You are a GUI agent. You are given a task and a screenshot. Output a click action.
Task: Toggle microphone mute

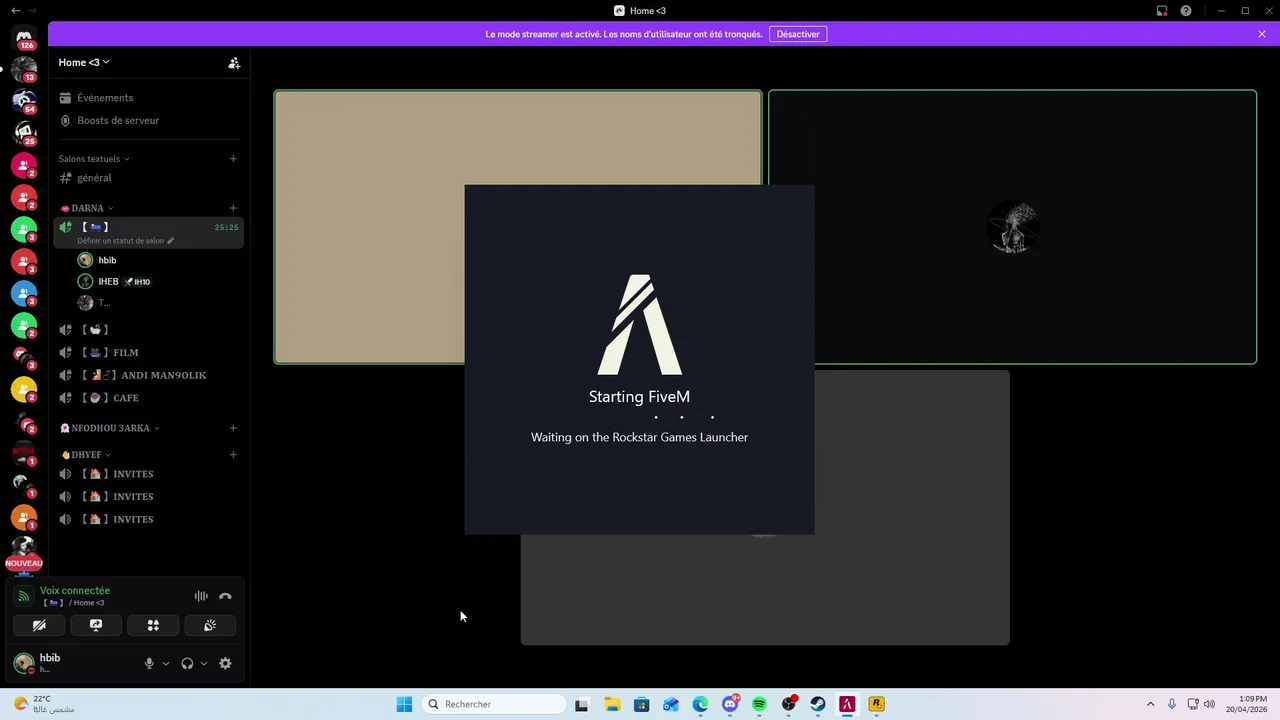pos(149,663)
